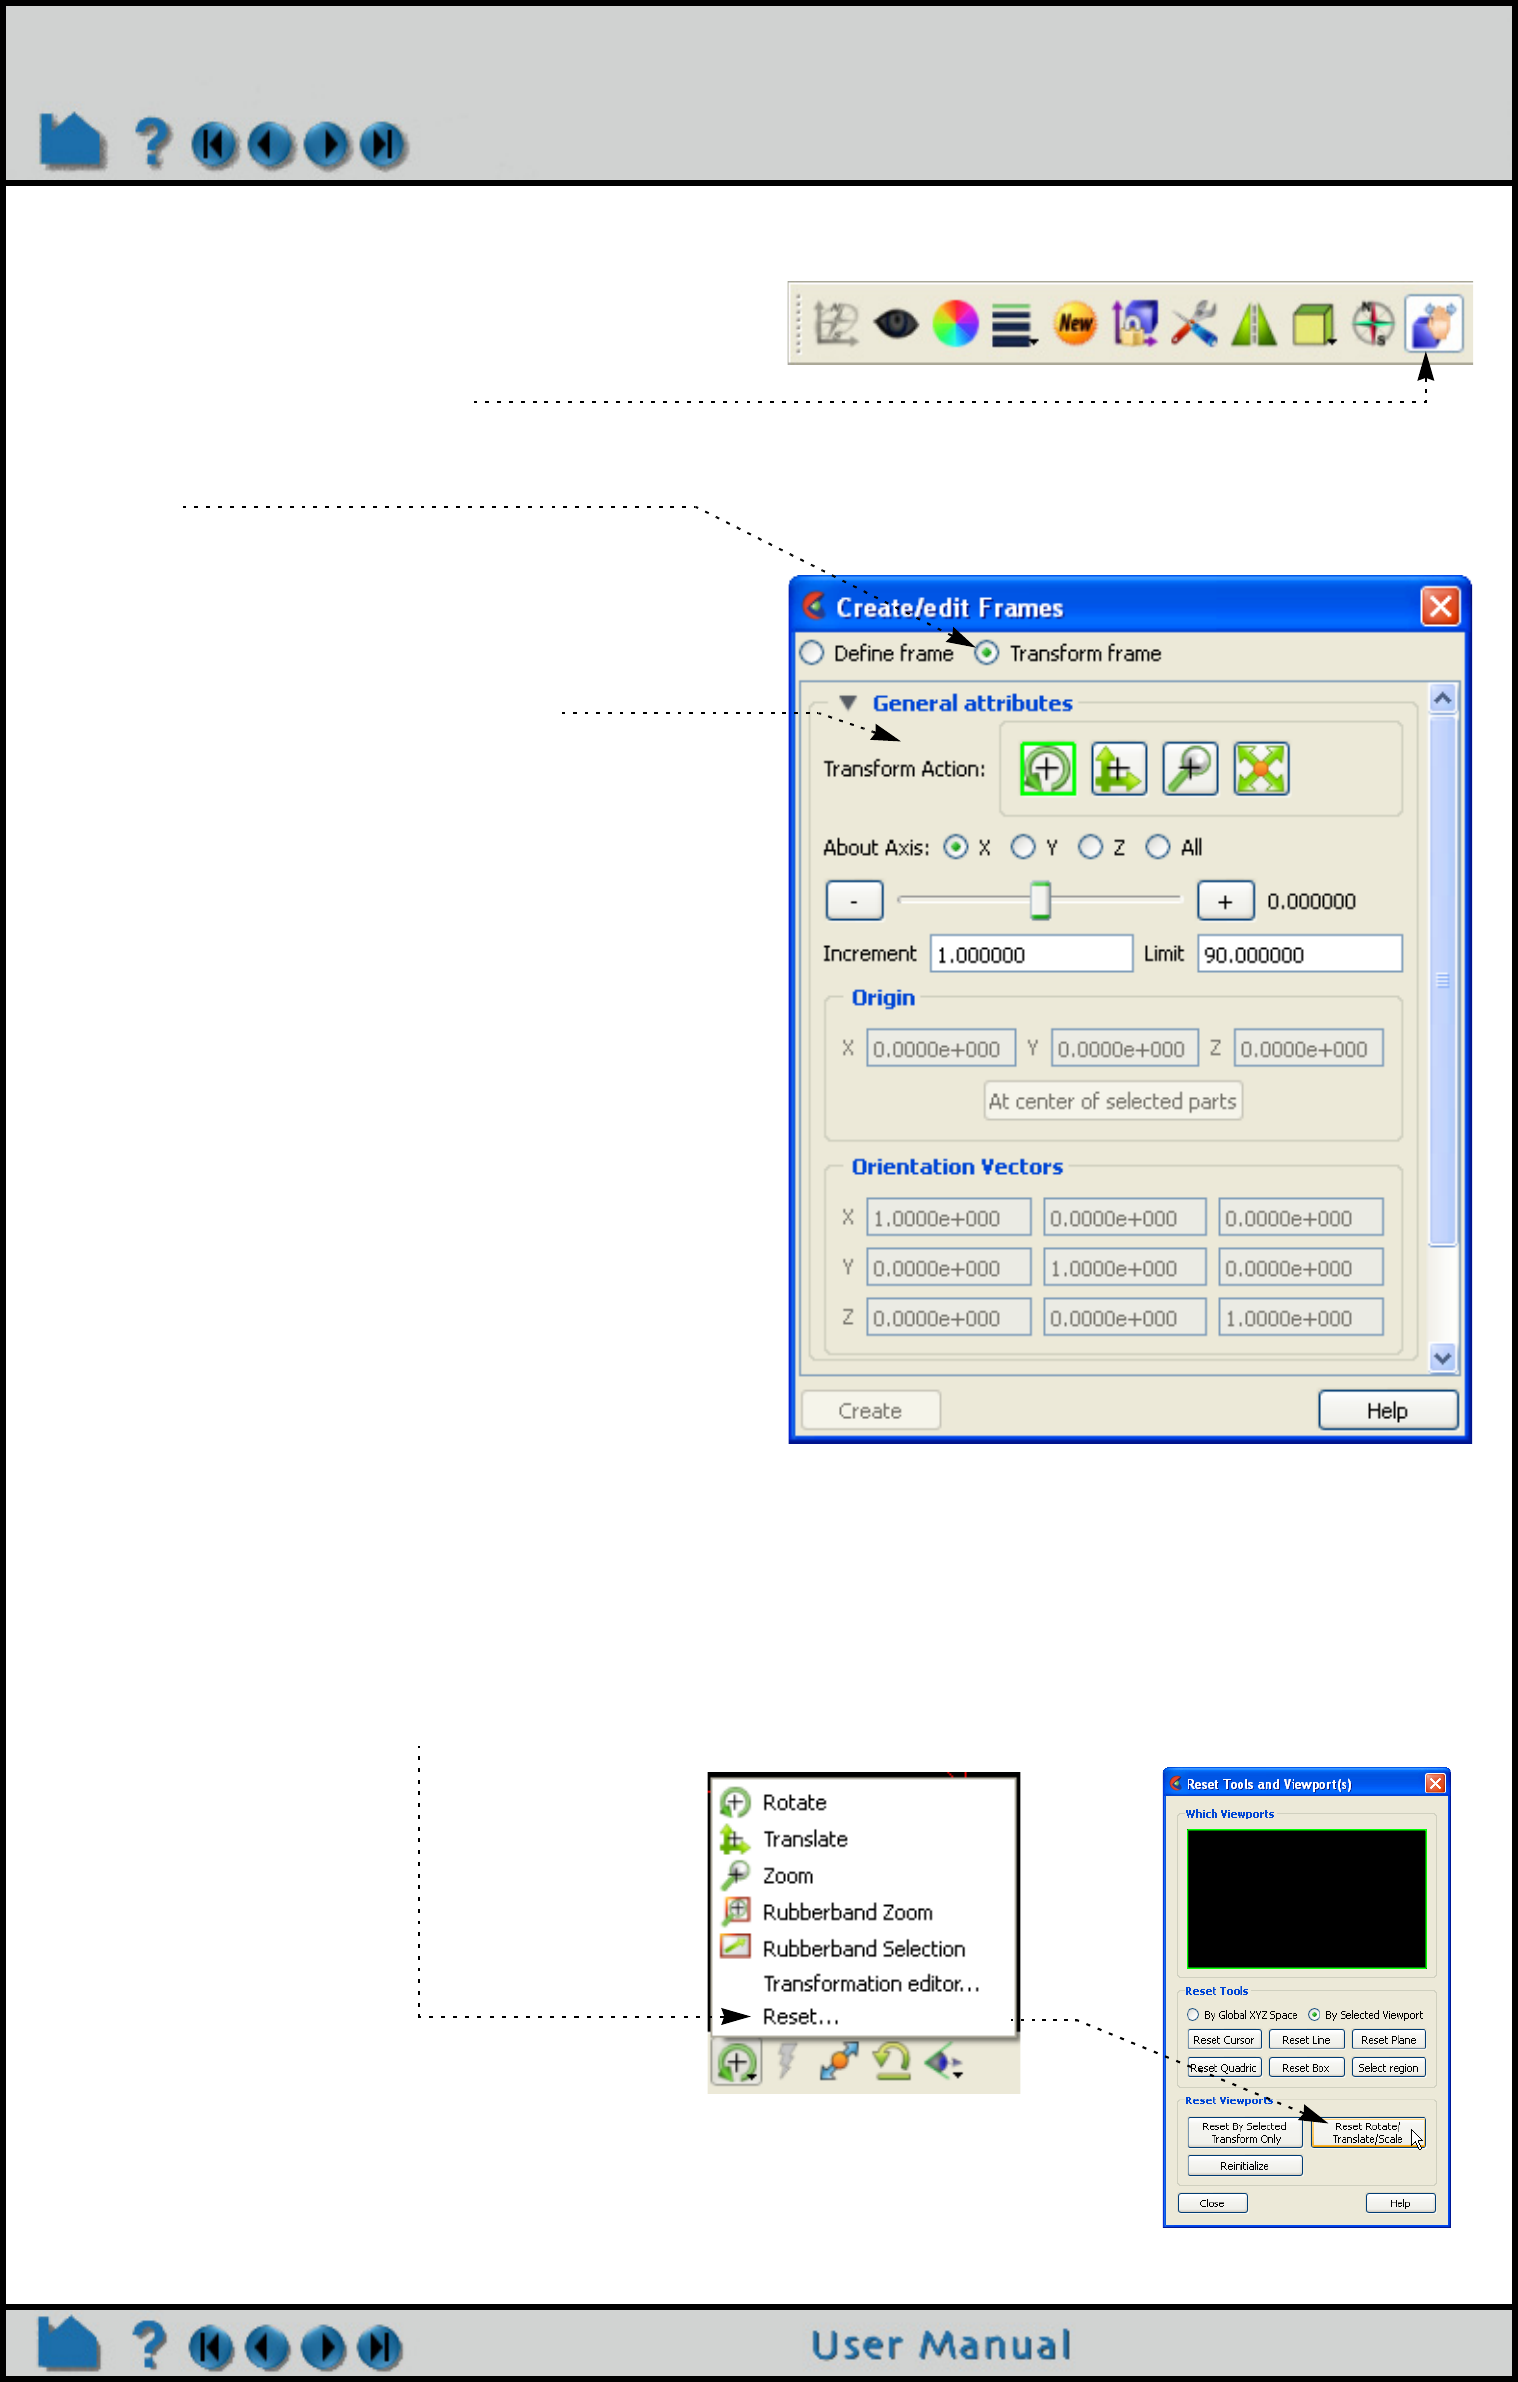
Task: Open the color wheel tool
Action: coord(955,324)
